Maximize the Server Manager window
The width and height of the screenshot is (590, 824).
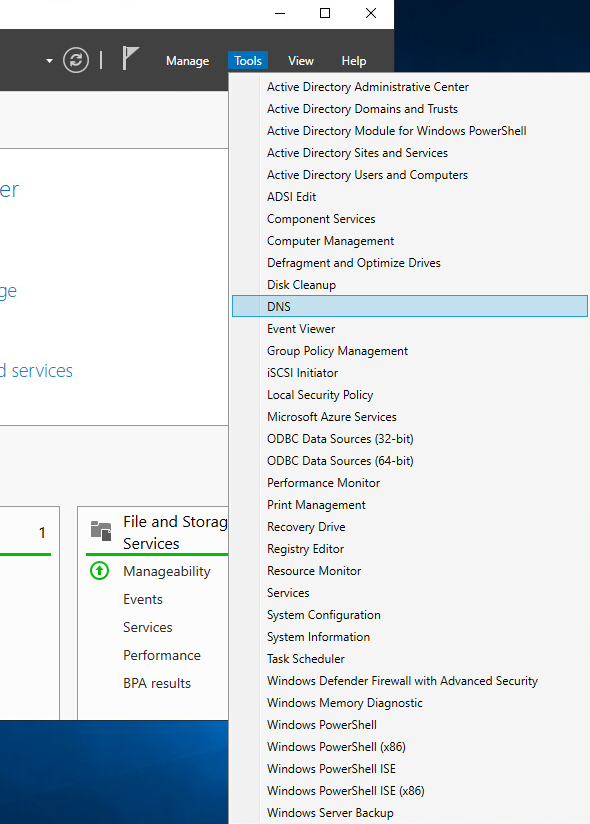click(325, 13)
